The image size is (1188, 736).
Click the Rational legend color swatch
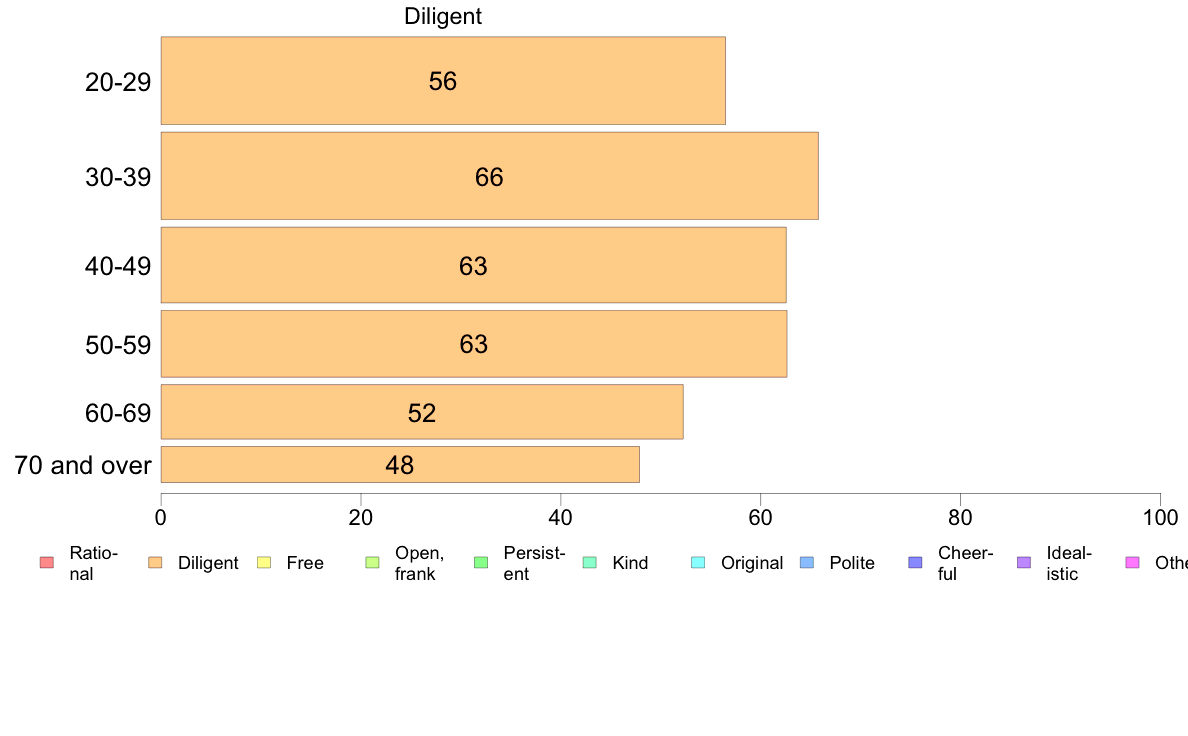[x=47, y=562]
